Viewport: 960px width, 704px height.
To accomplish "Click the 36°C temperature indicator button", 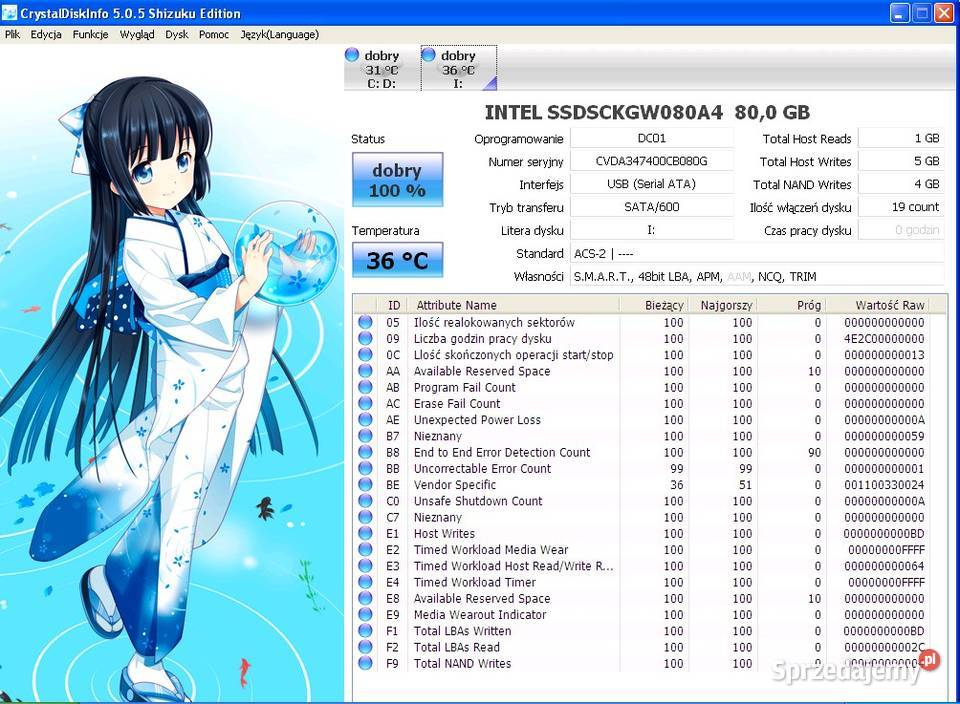I will 397,259.
